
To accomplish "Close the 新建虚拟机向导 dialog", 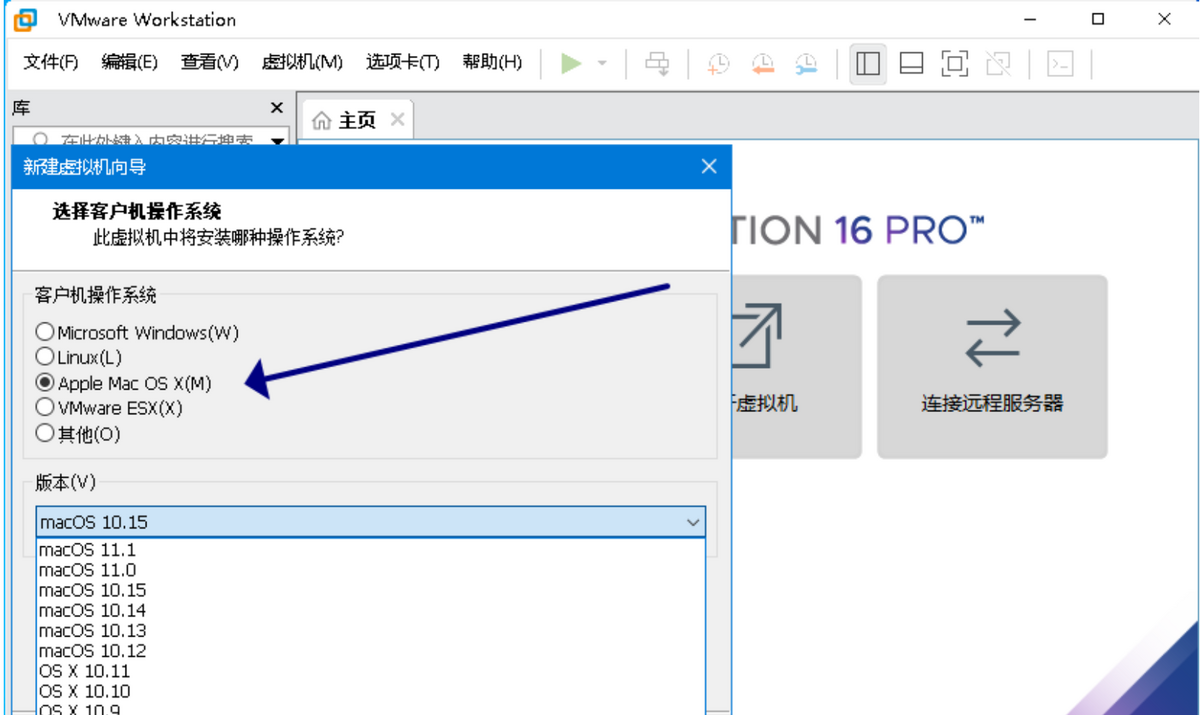I will coord(709,166).
